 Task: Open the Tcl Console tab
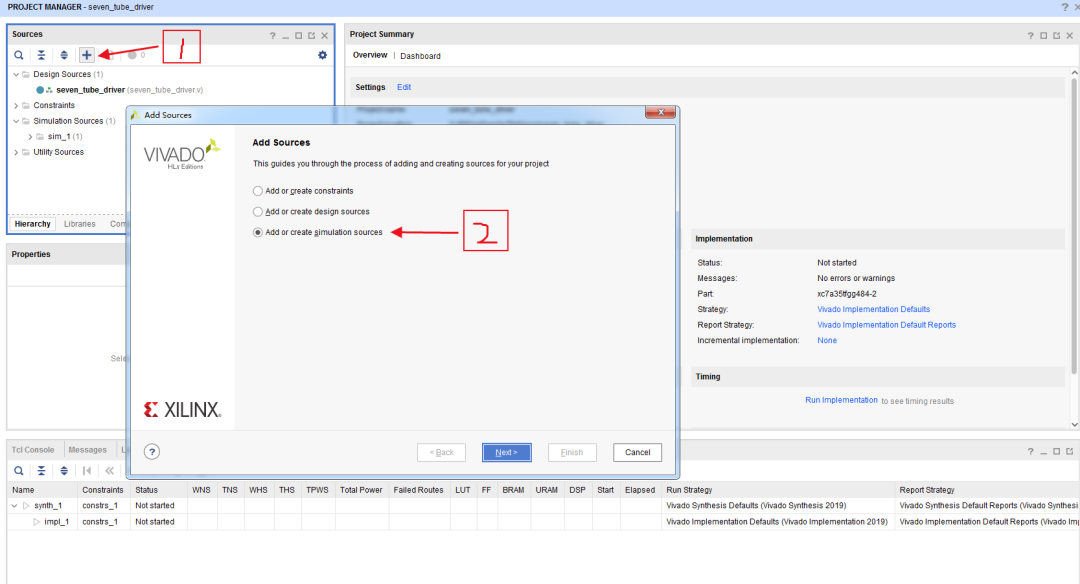click(x=33, y=450)
